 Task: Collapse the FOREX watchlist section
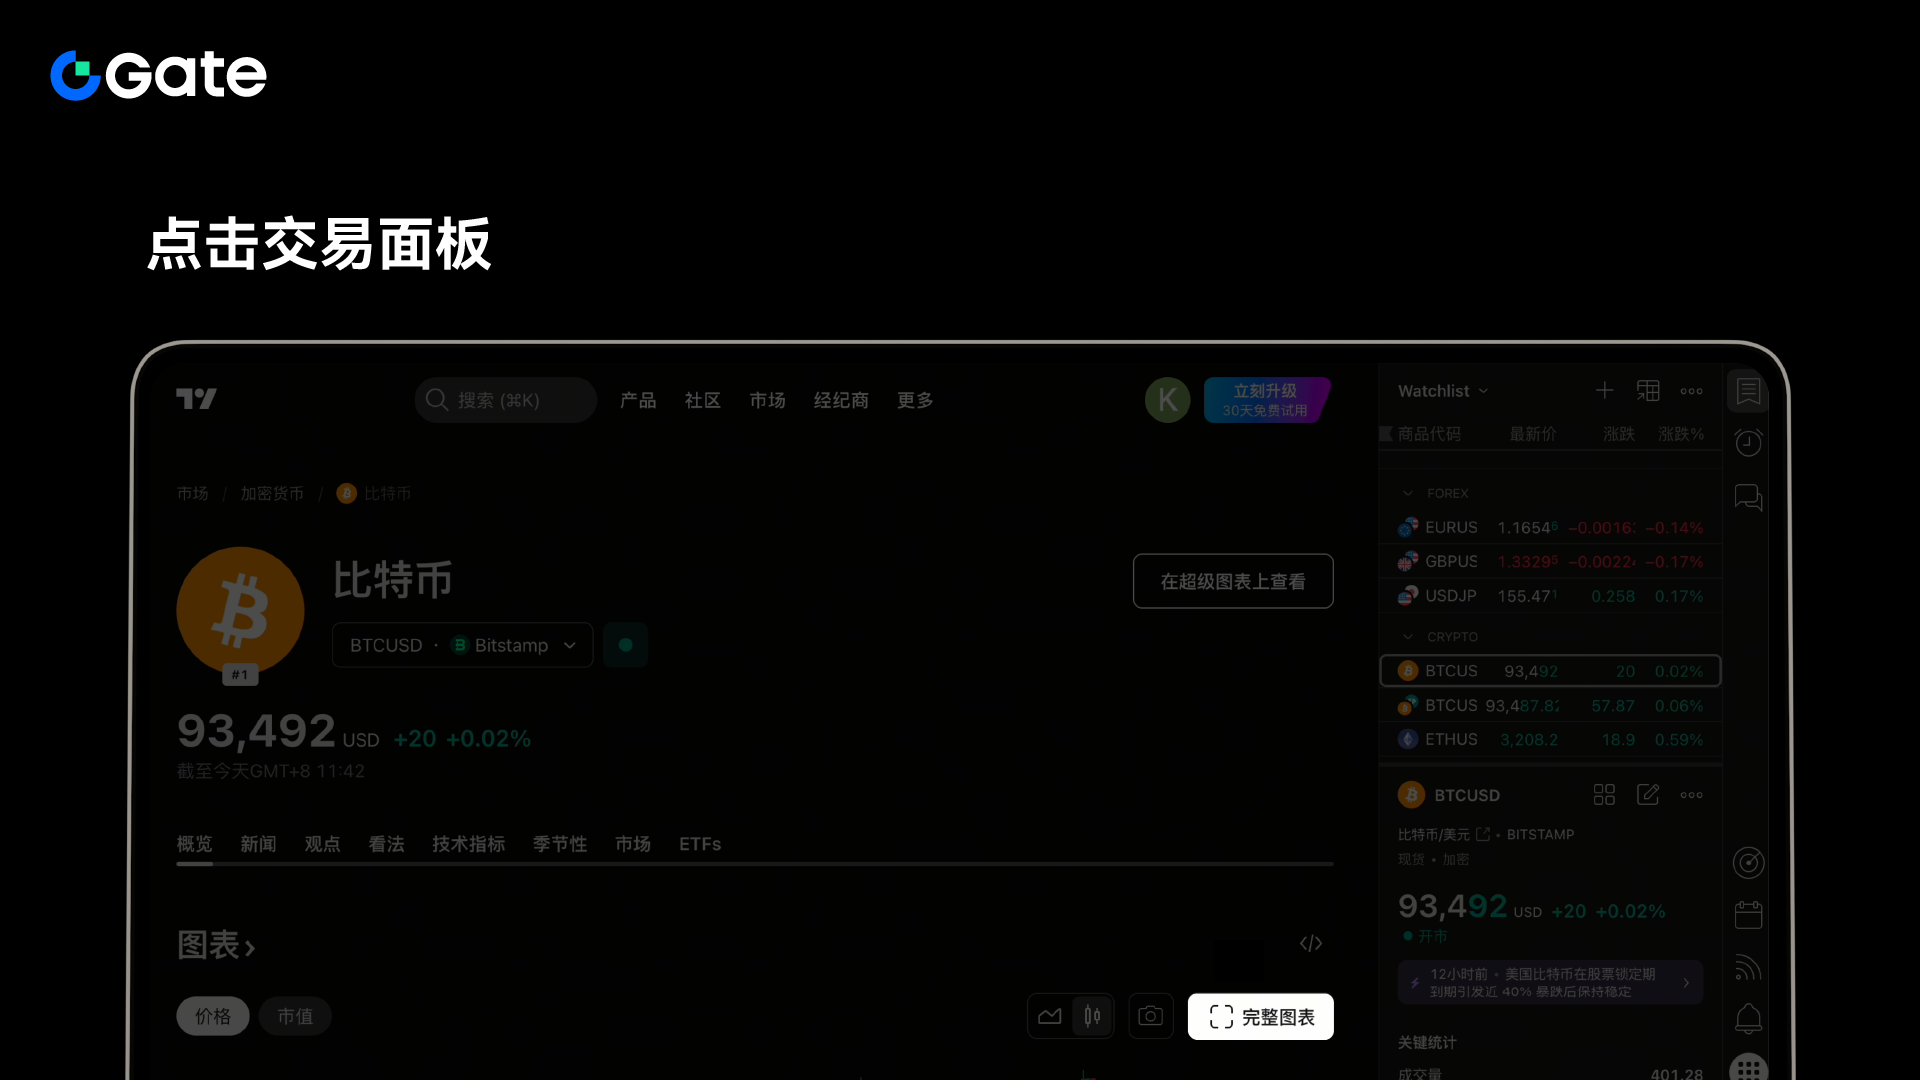(x=1408, y=493)
